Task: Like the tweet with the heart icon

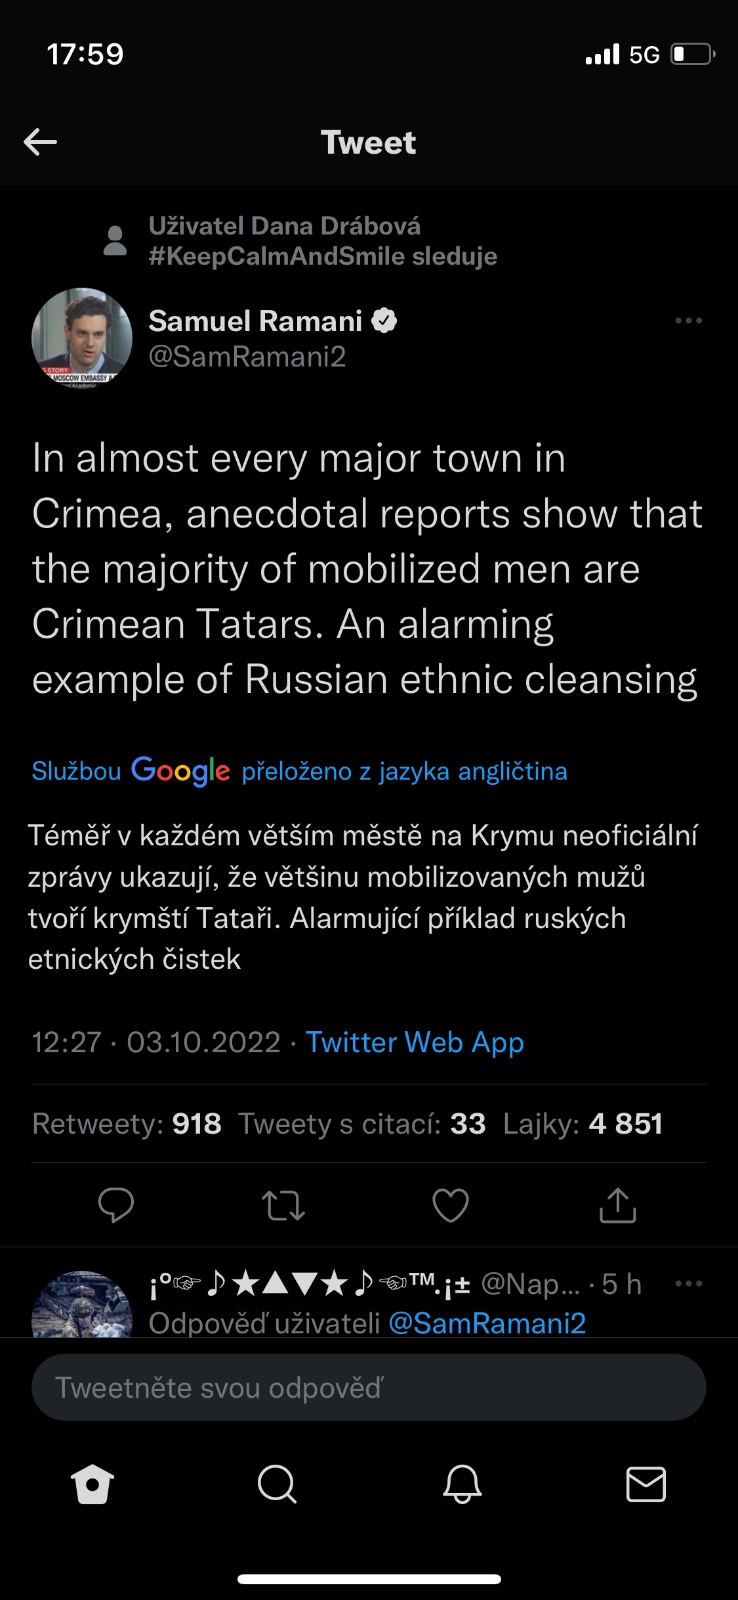Action: [x=450, y=1205]
